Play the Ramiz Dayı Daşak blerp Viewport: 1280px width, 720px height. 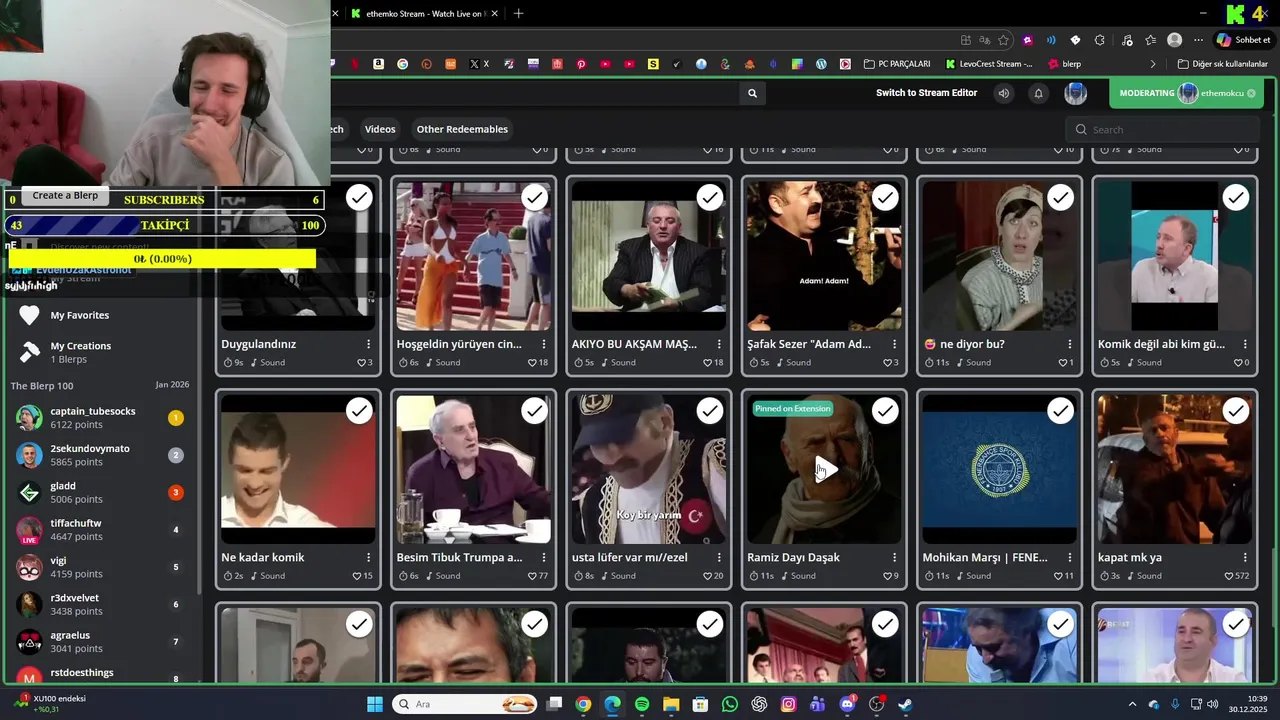point(824,470)
